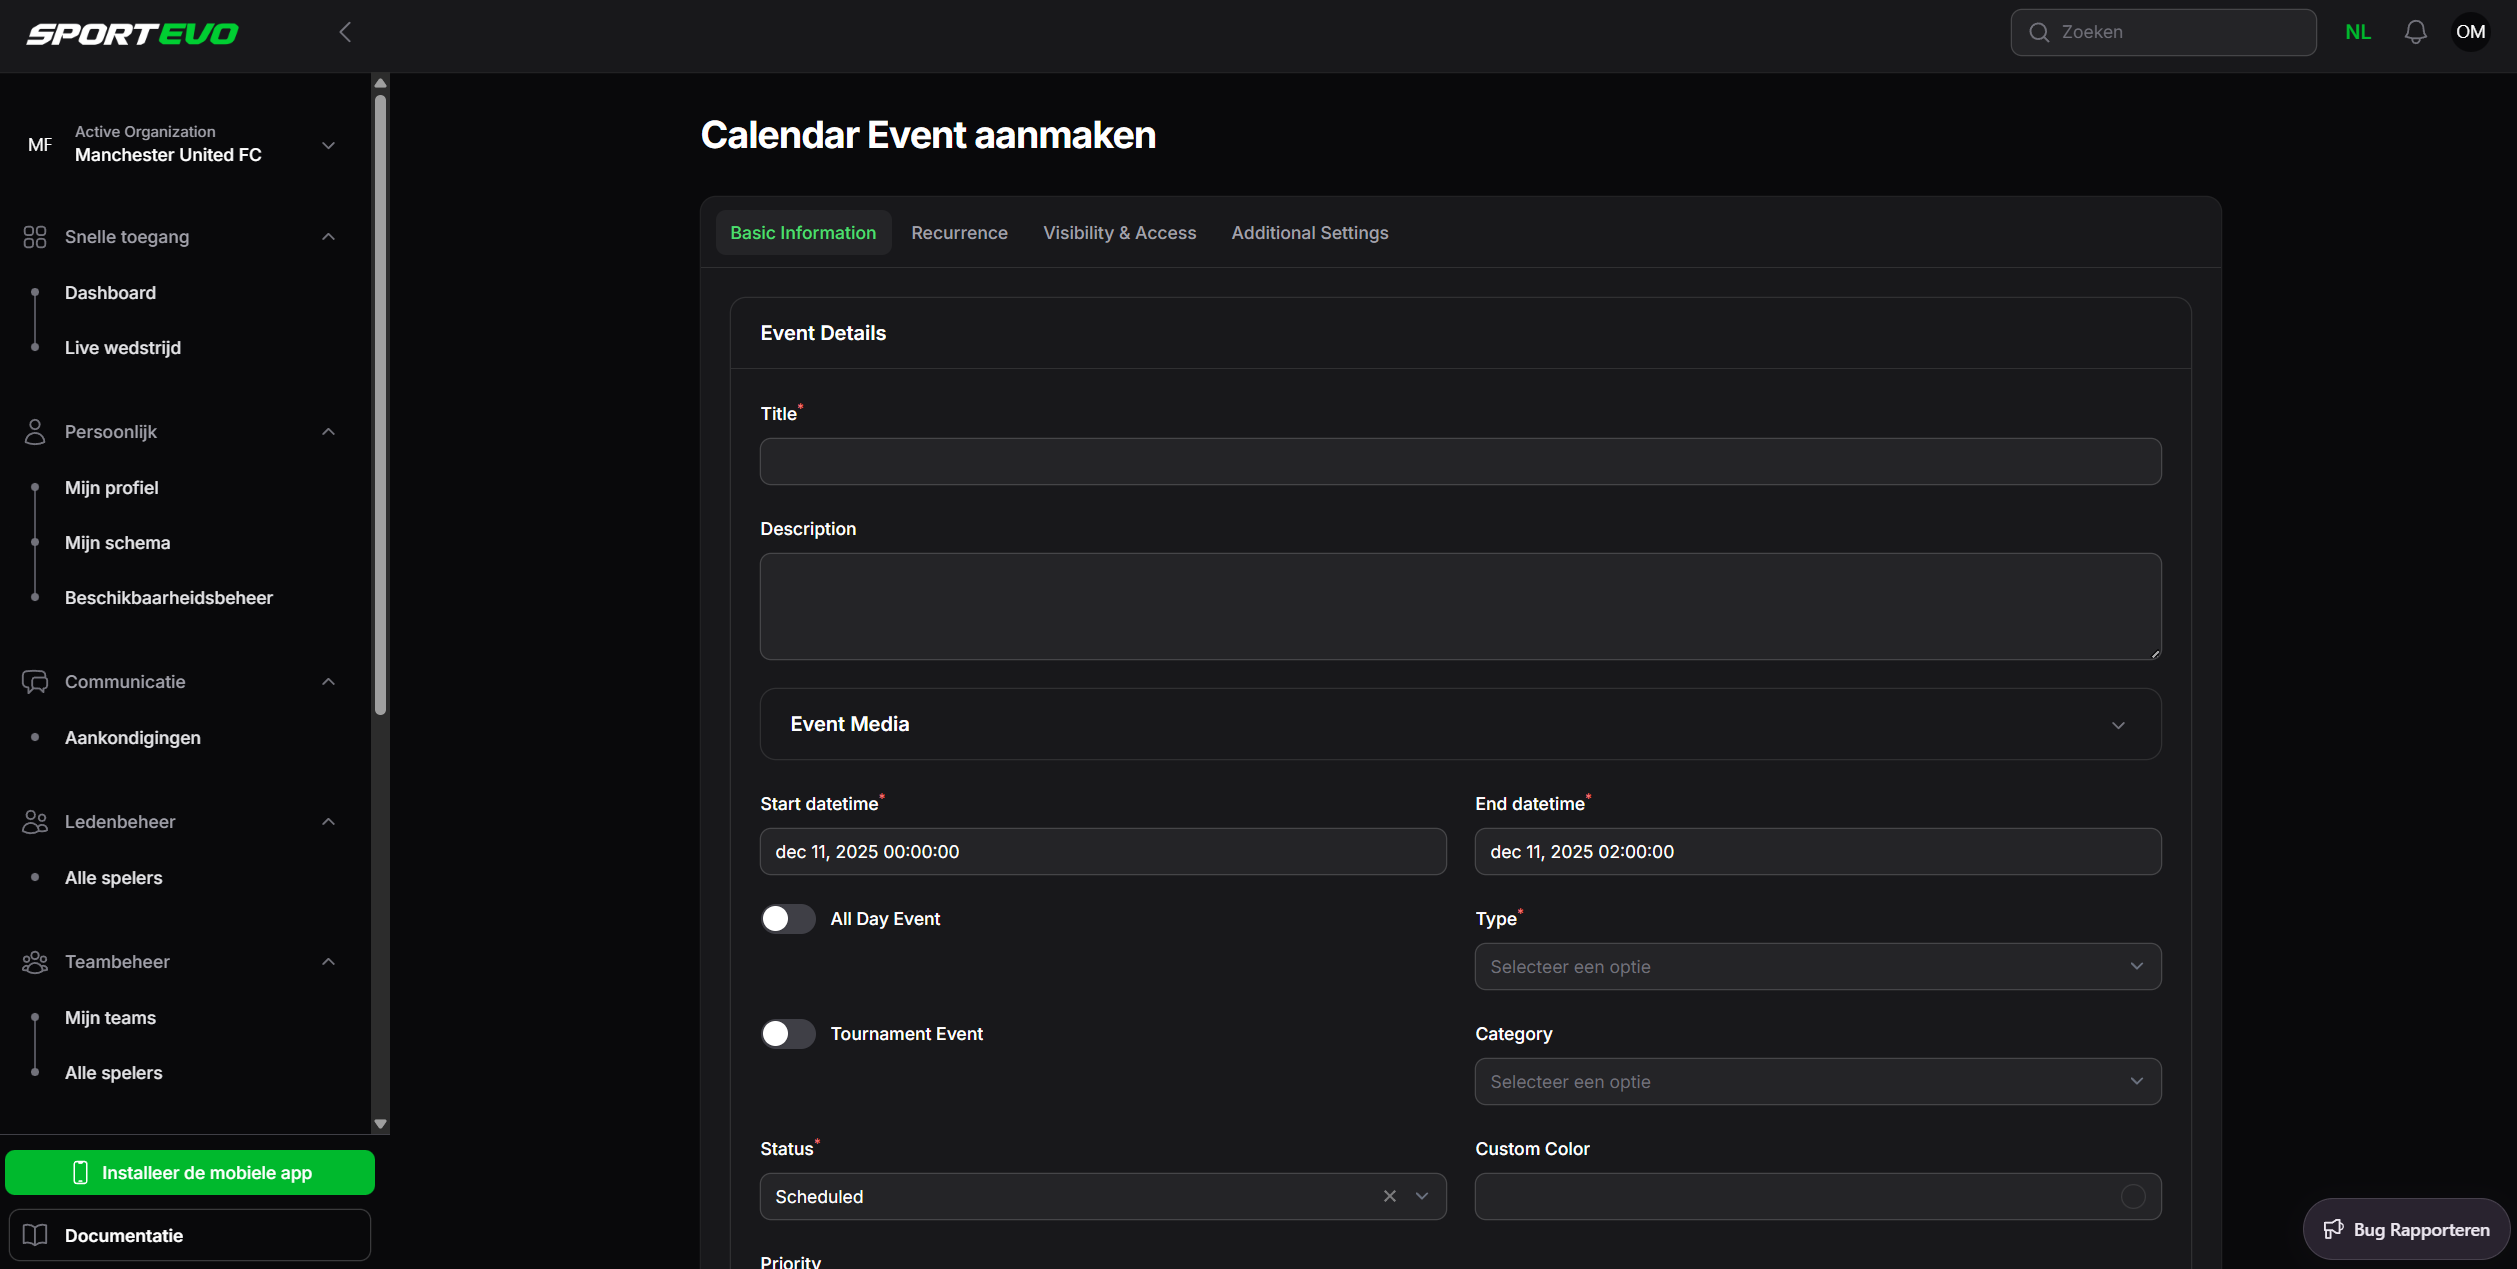Click the NL language indicator
Image resolution: width=2517 pixels, height=1269 pixels.
[2358, 31]
